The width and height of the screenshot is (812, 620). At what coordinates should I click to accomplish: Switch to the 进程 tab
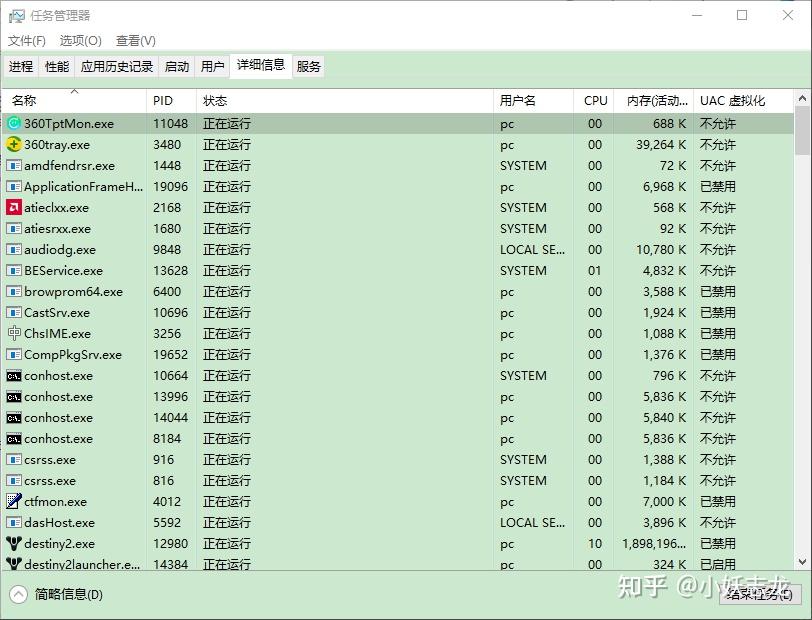[x=21, y=66]
